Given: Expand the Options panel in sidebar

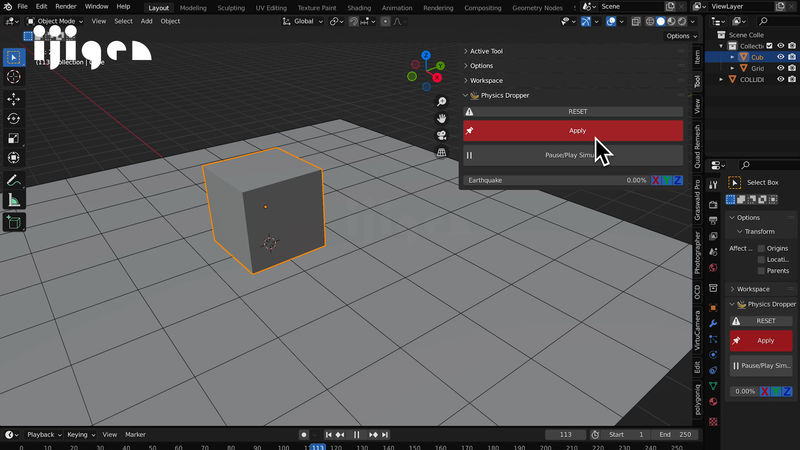Looking at the screenshot, I should point(481,66).
